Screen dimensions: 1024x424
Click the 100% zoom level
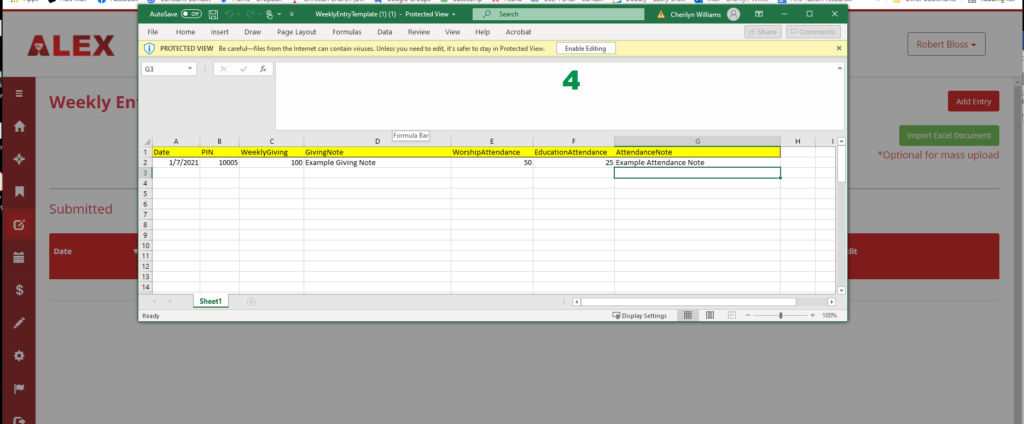[x=829, y=316]
